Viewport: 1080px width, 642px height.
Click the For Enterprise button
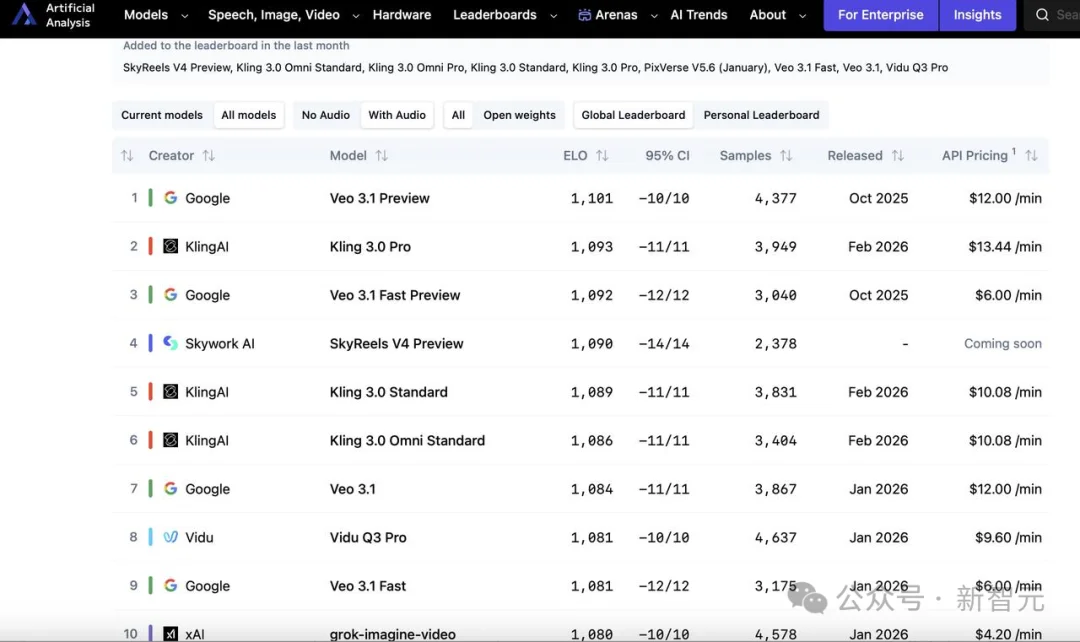(880, 15)
